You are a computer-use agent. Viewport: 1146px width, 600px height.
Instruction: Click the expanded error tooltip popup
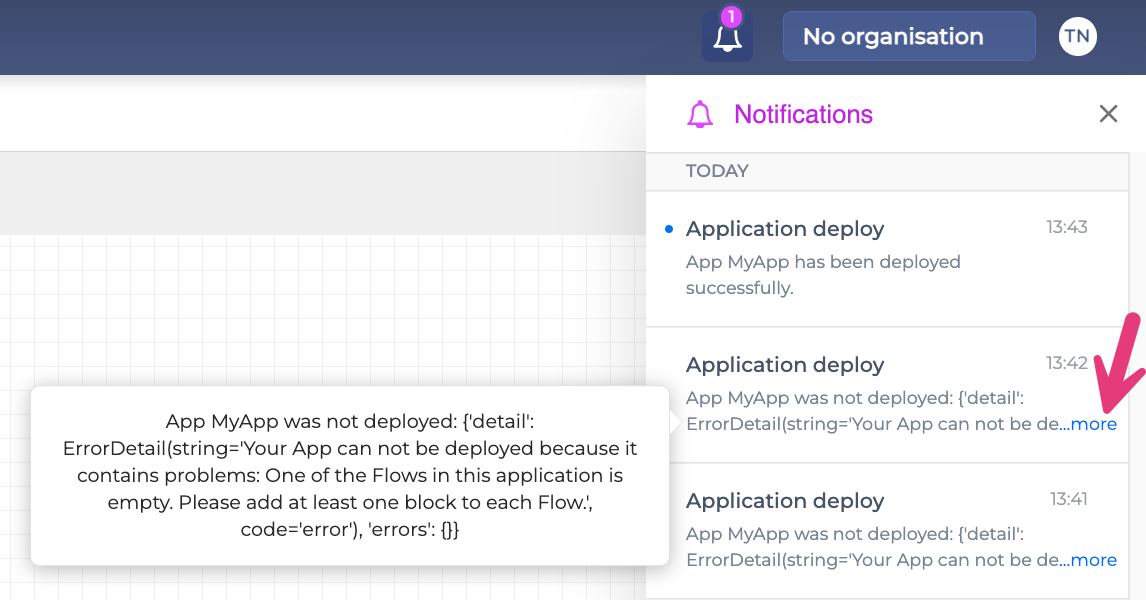point(350,476)
